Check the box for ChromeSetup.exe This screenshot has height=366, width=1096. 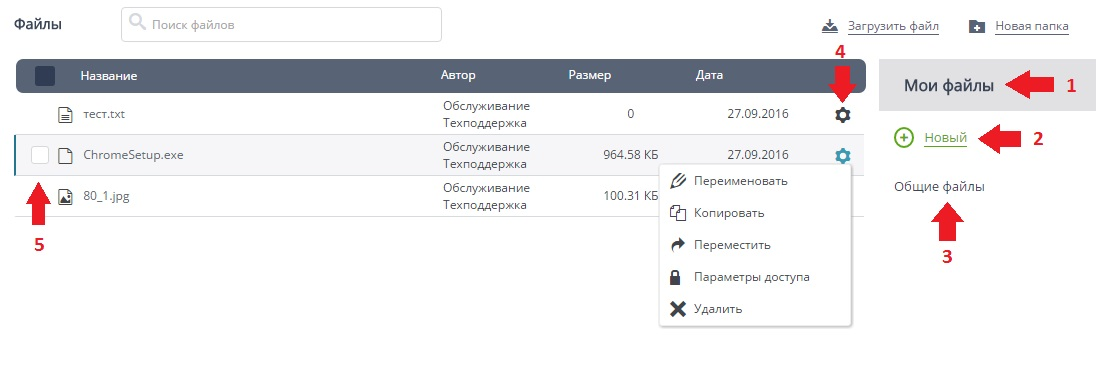[40, 155]
